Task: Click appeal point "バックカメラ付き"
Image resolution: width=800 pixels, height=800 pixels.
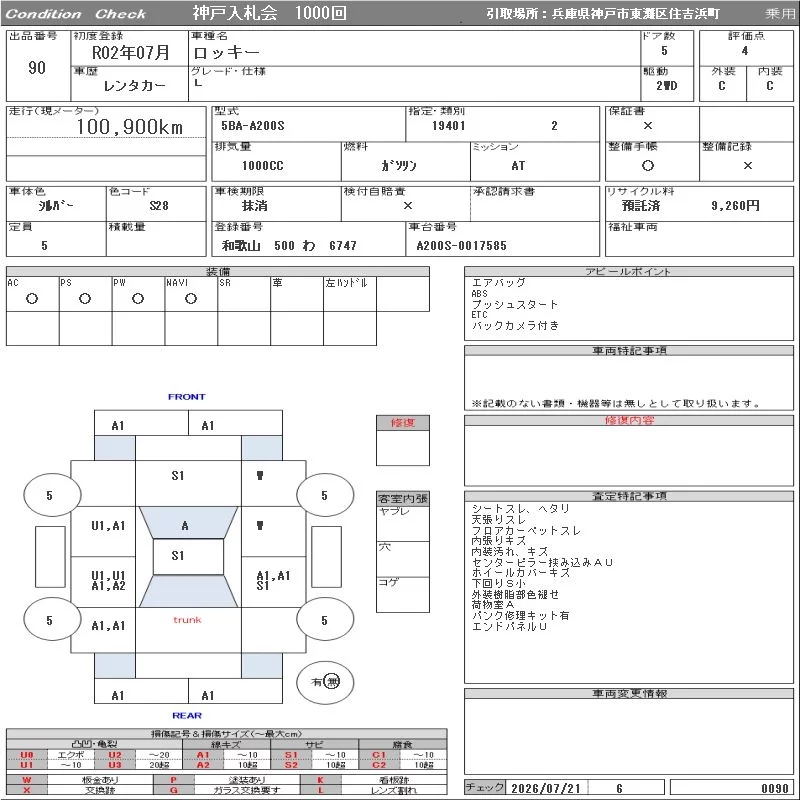Action: (x=515, y=326)
